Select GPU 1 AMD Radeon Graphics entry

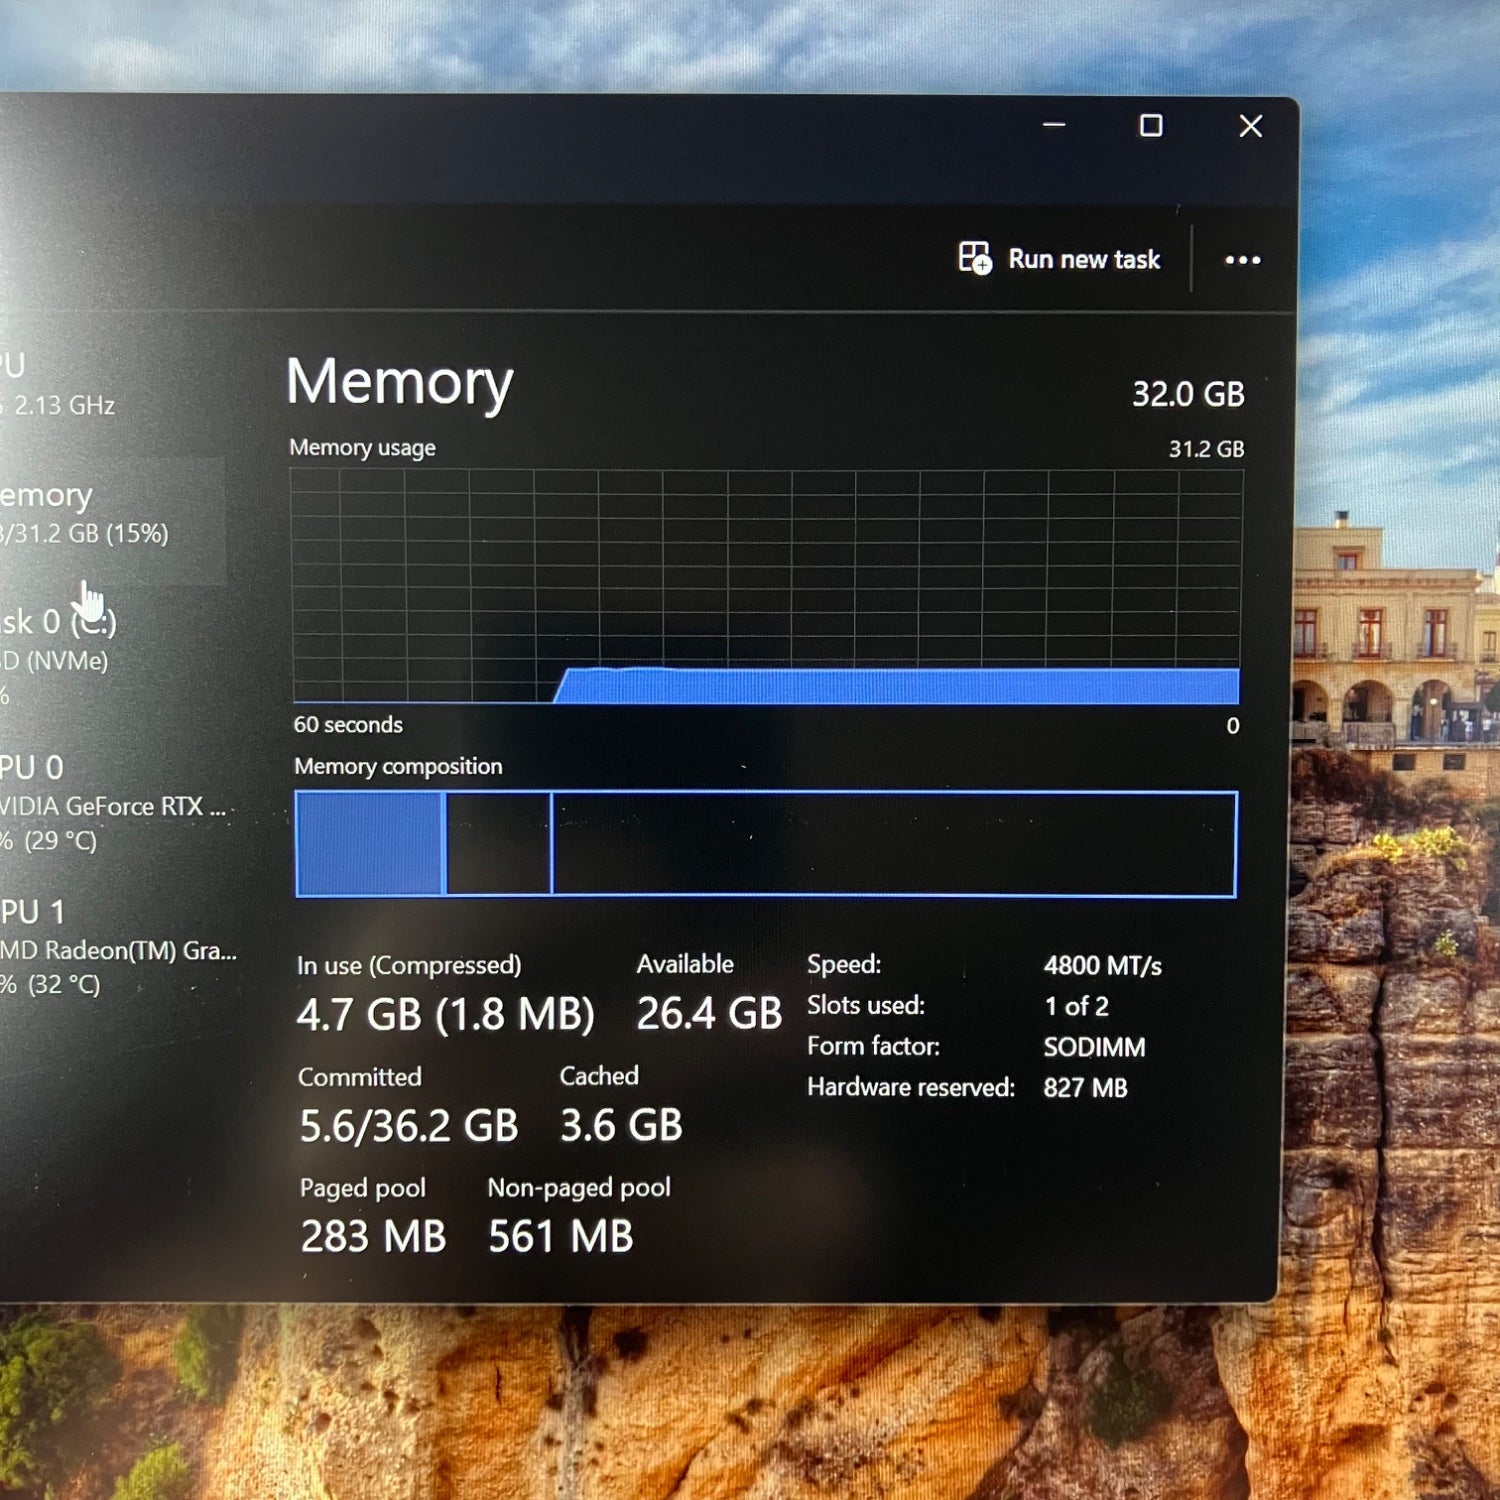(118, 947)
